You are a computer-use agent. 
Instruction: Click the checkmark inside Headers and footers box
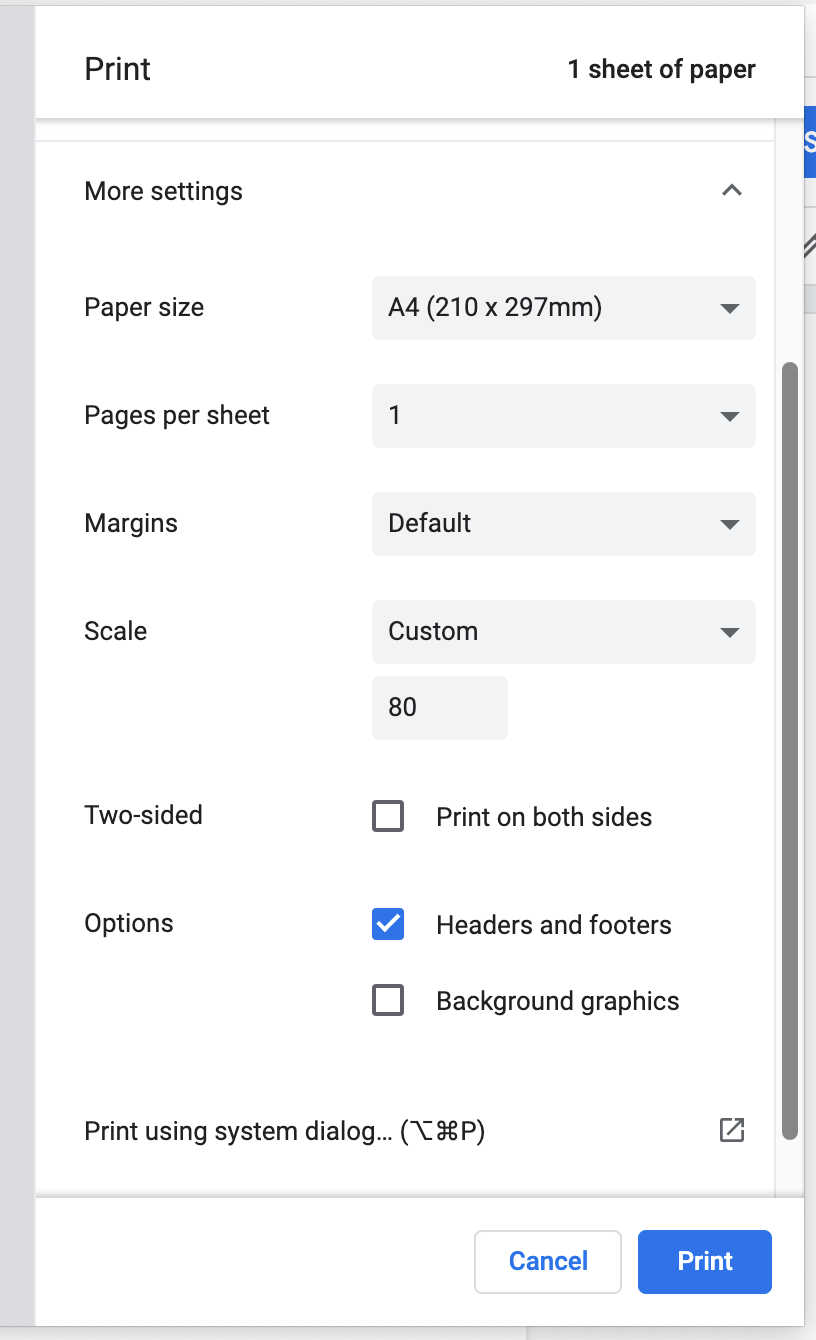(x=388, y=925)
